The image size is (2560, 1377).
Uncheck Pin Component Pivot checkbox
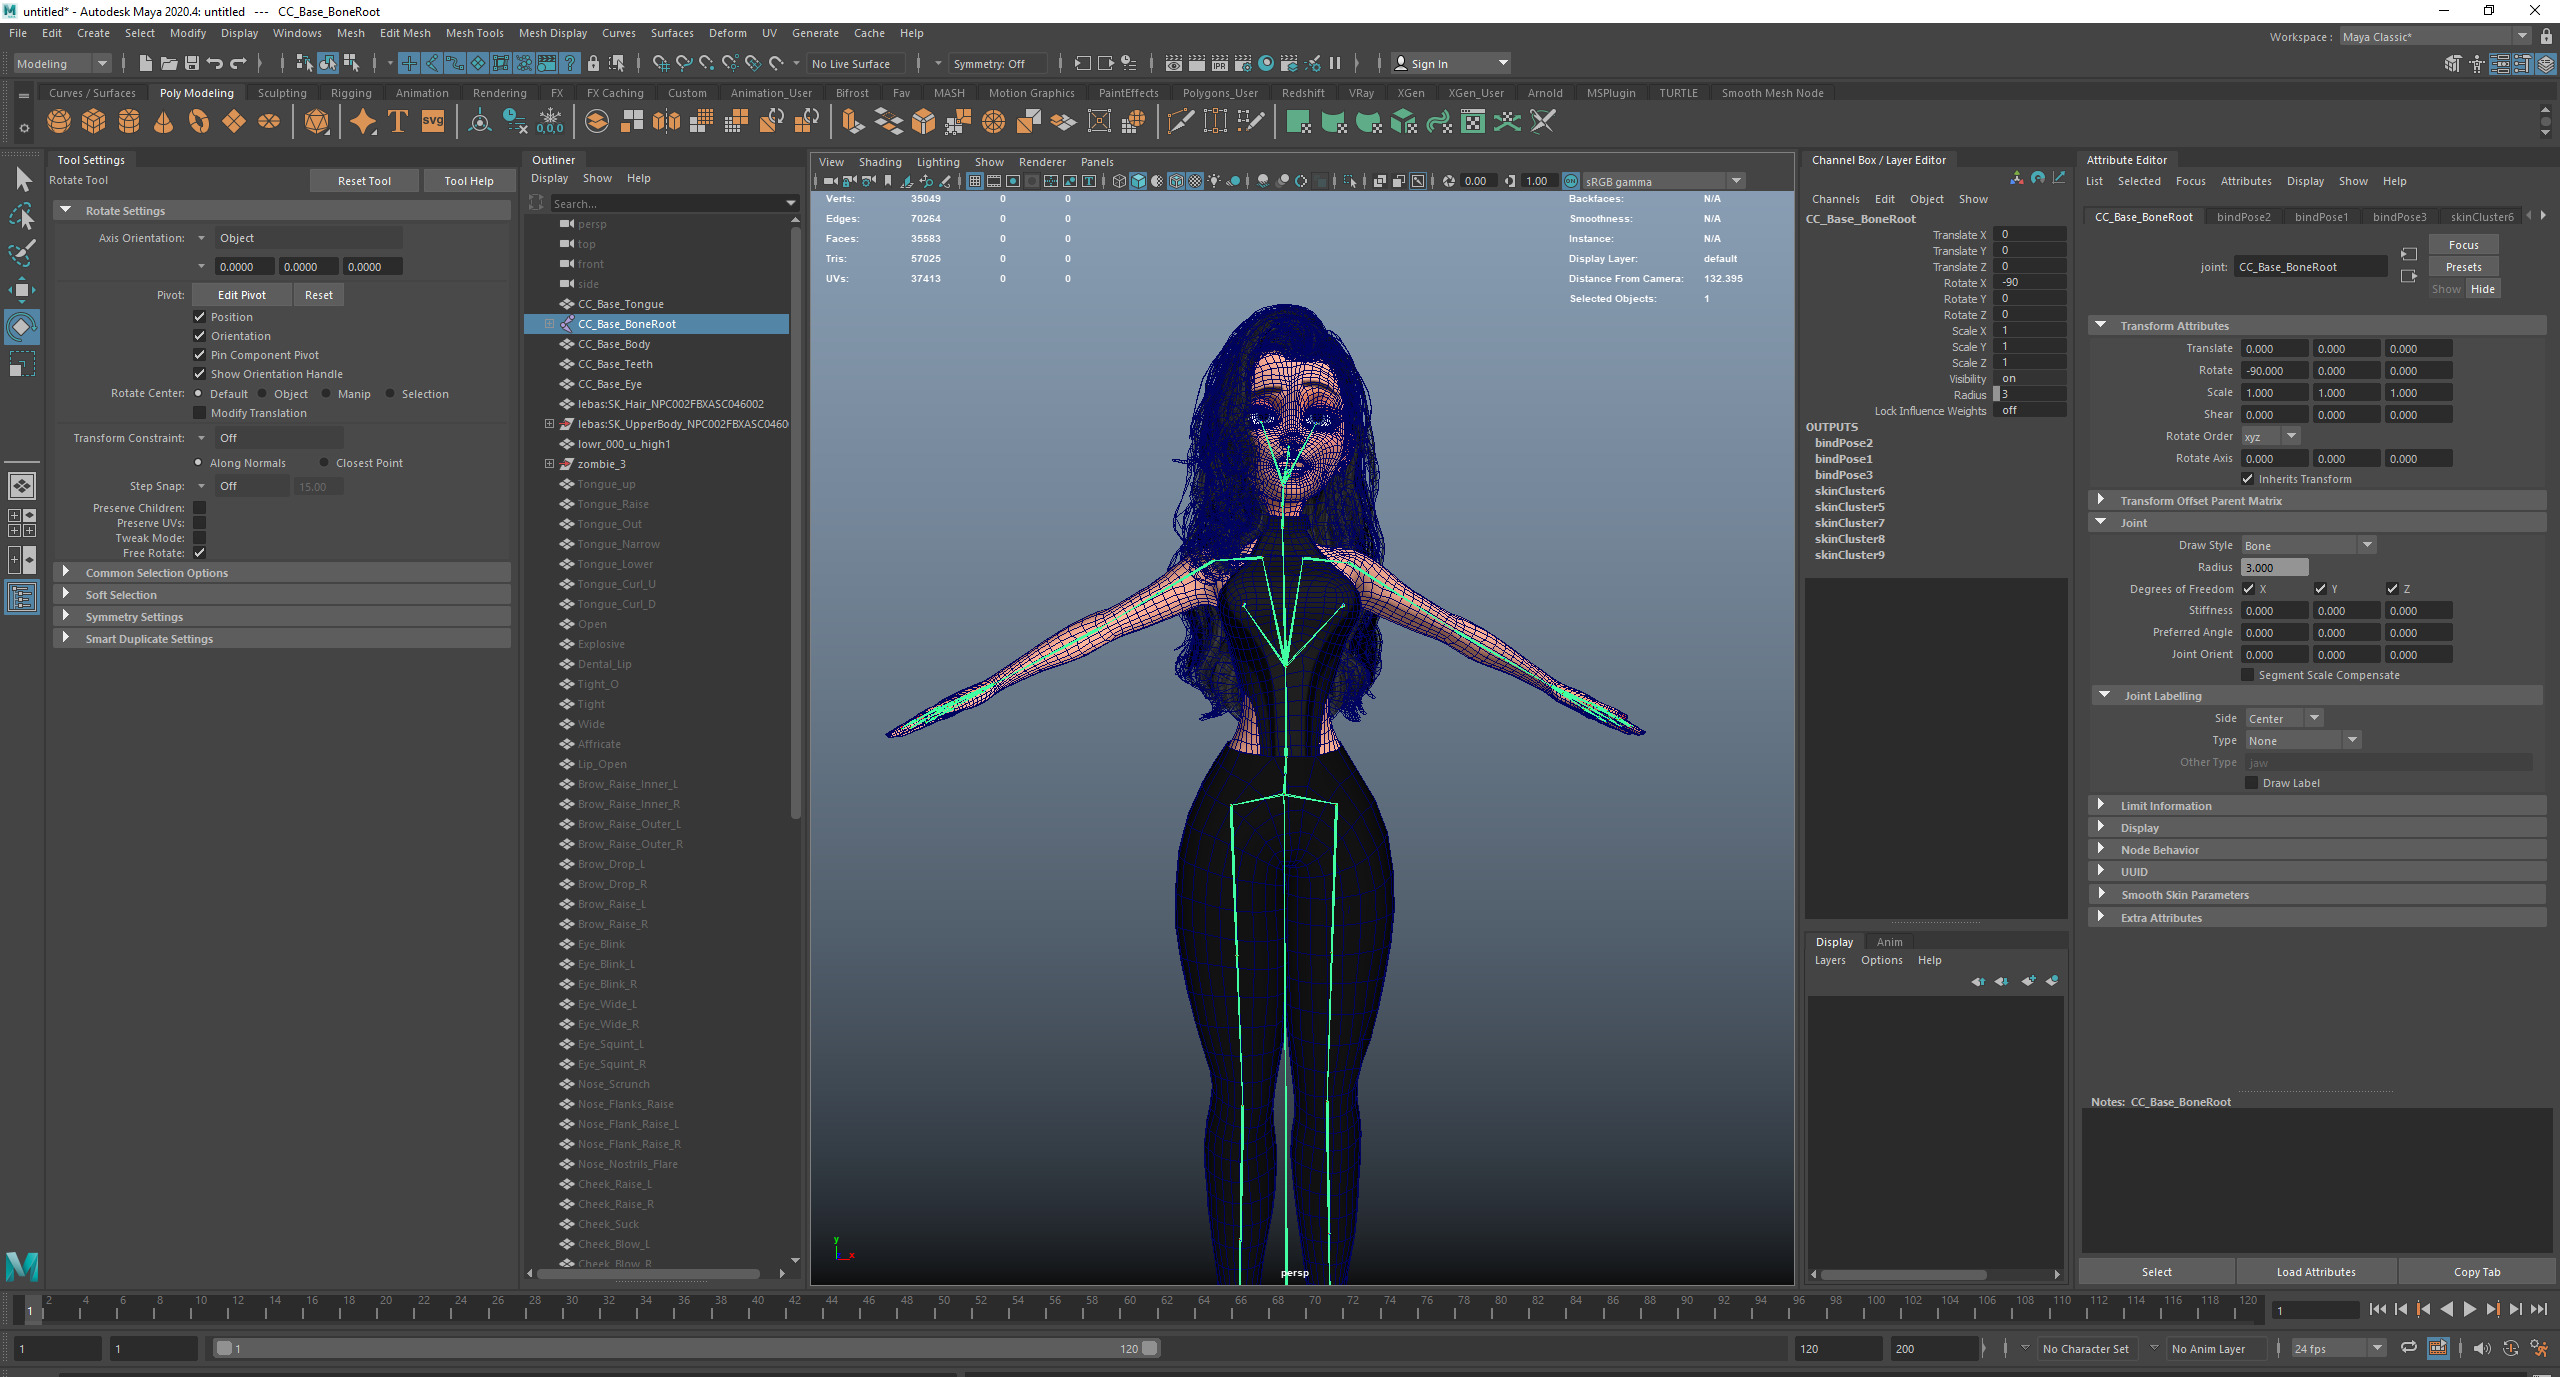[199, 355]
